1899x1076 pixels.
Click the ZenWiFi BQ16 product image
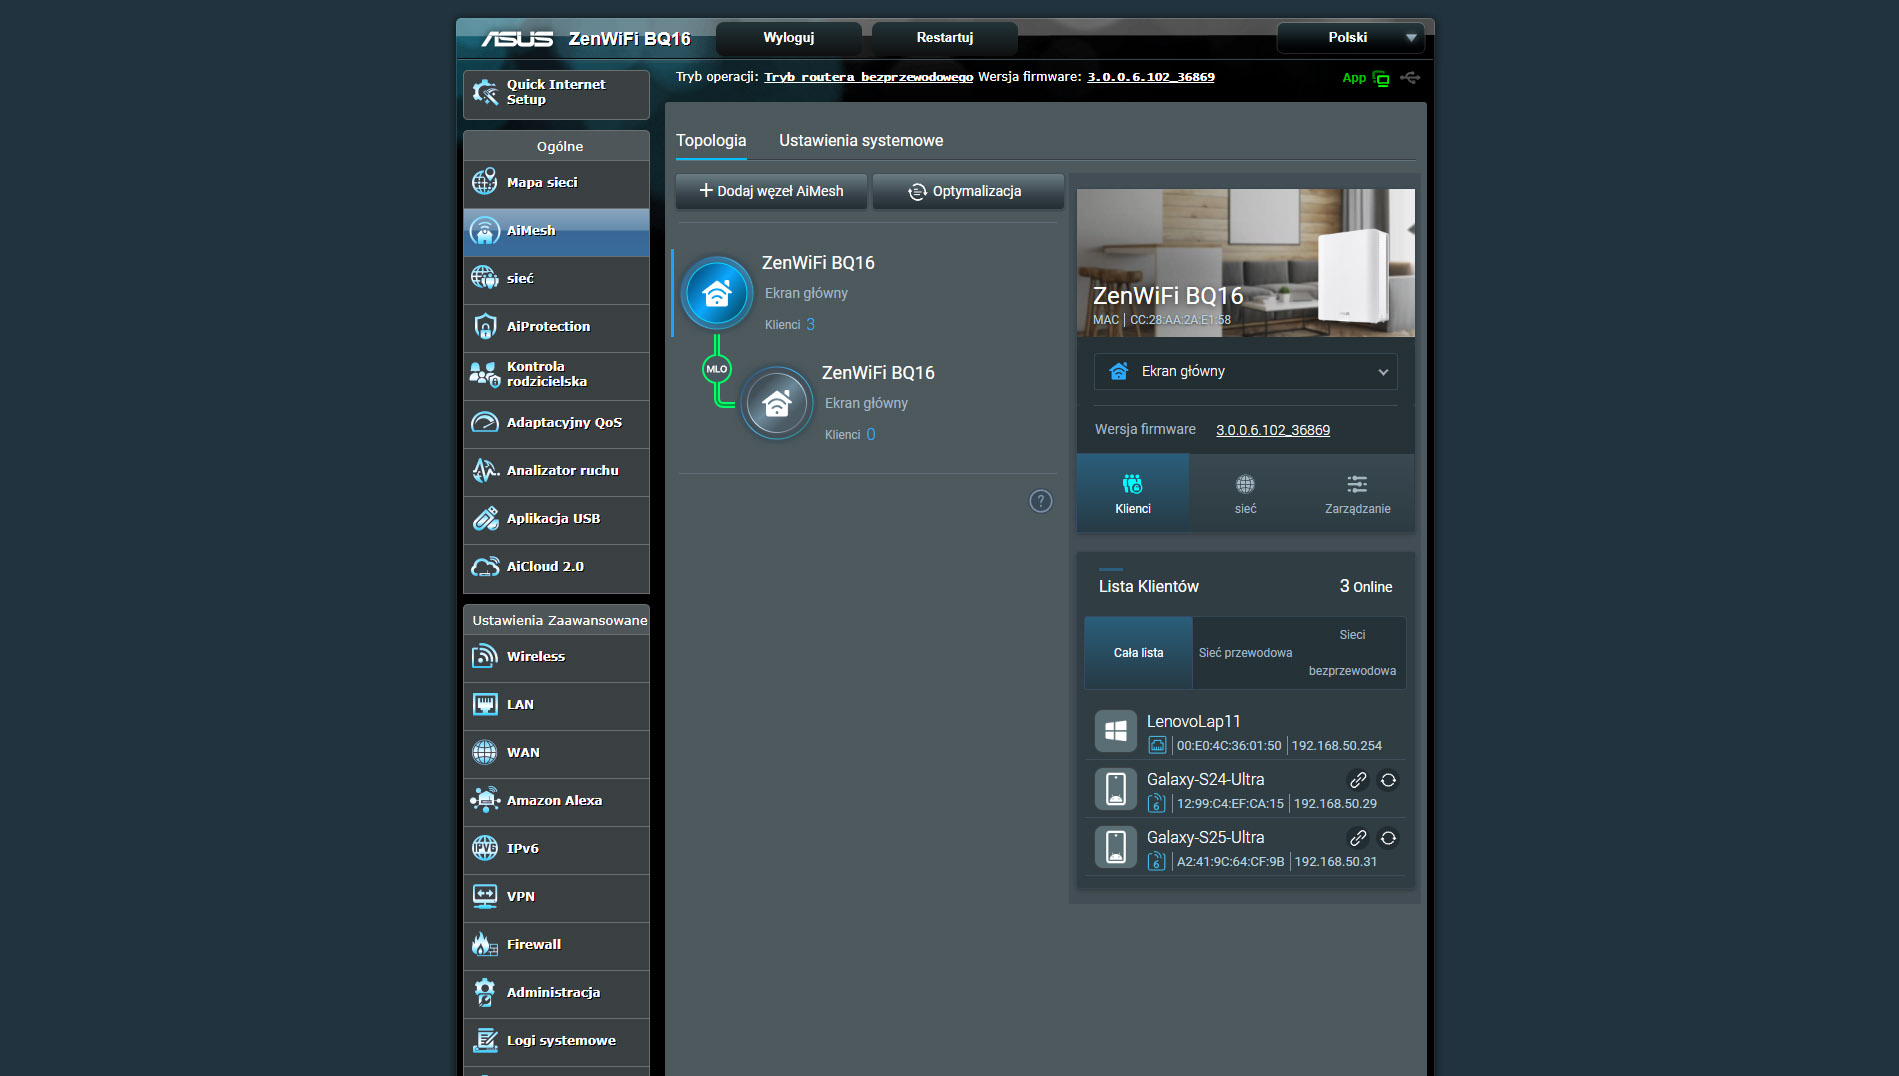click(1246, 262)
